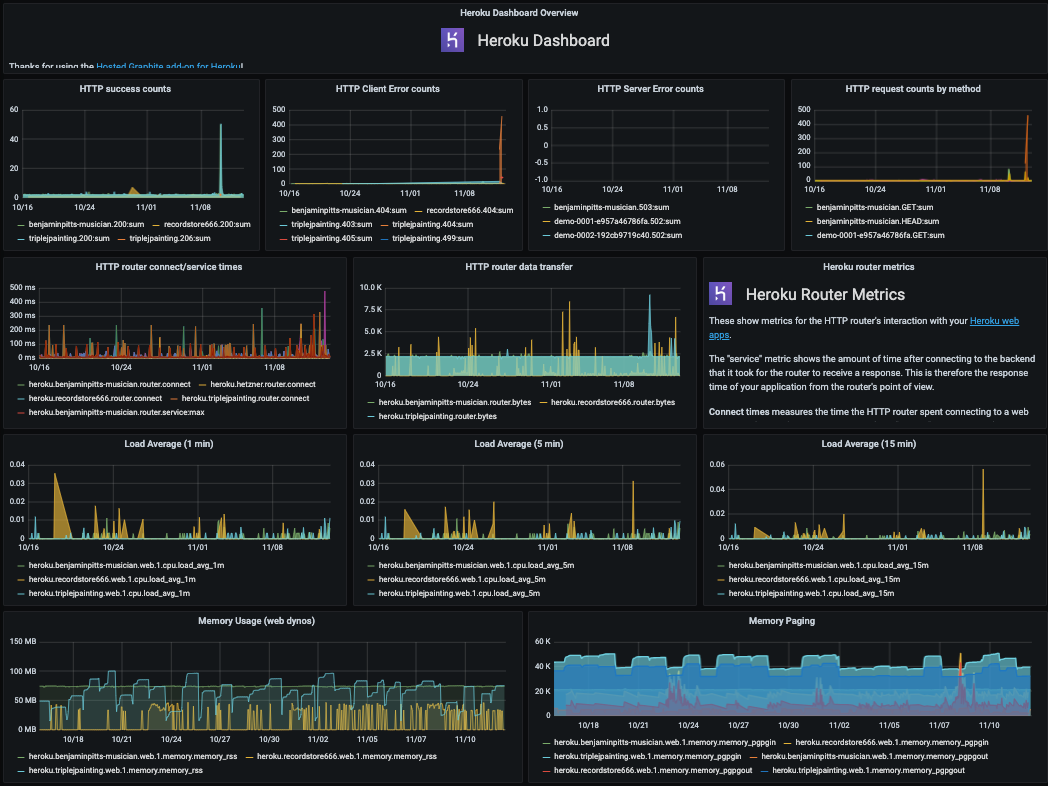Open the Memory Usage (web dynos) title menu
The image size is (1048, 786).
click(257, 621)
